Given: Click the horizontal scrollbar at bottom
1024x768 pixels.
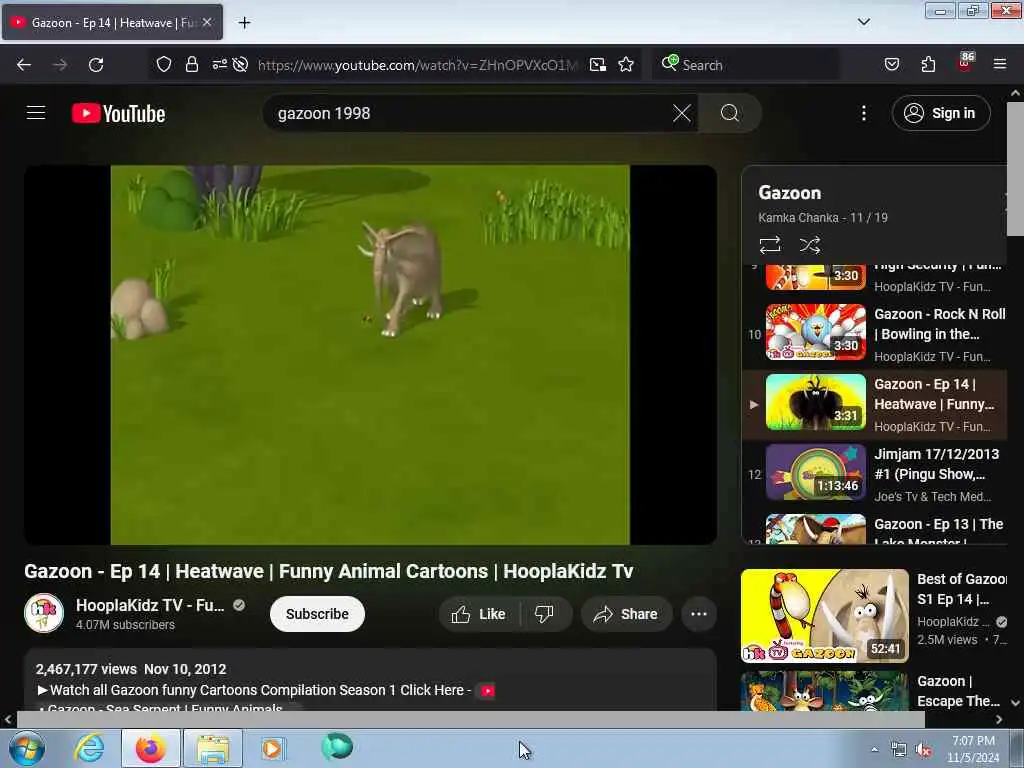Looking at the screenshot, I should tap(470, 719).
